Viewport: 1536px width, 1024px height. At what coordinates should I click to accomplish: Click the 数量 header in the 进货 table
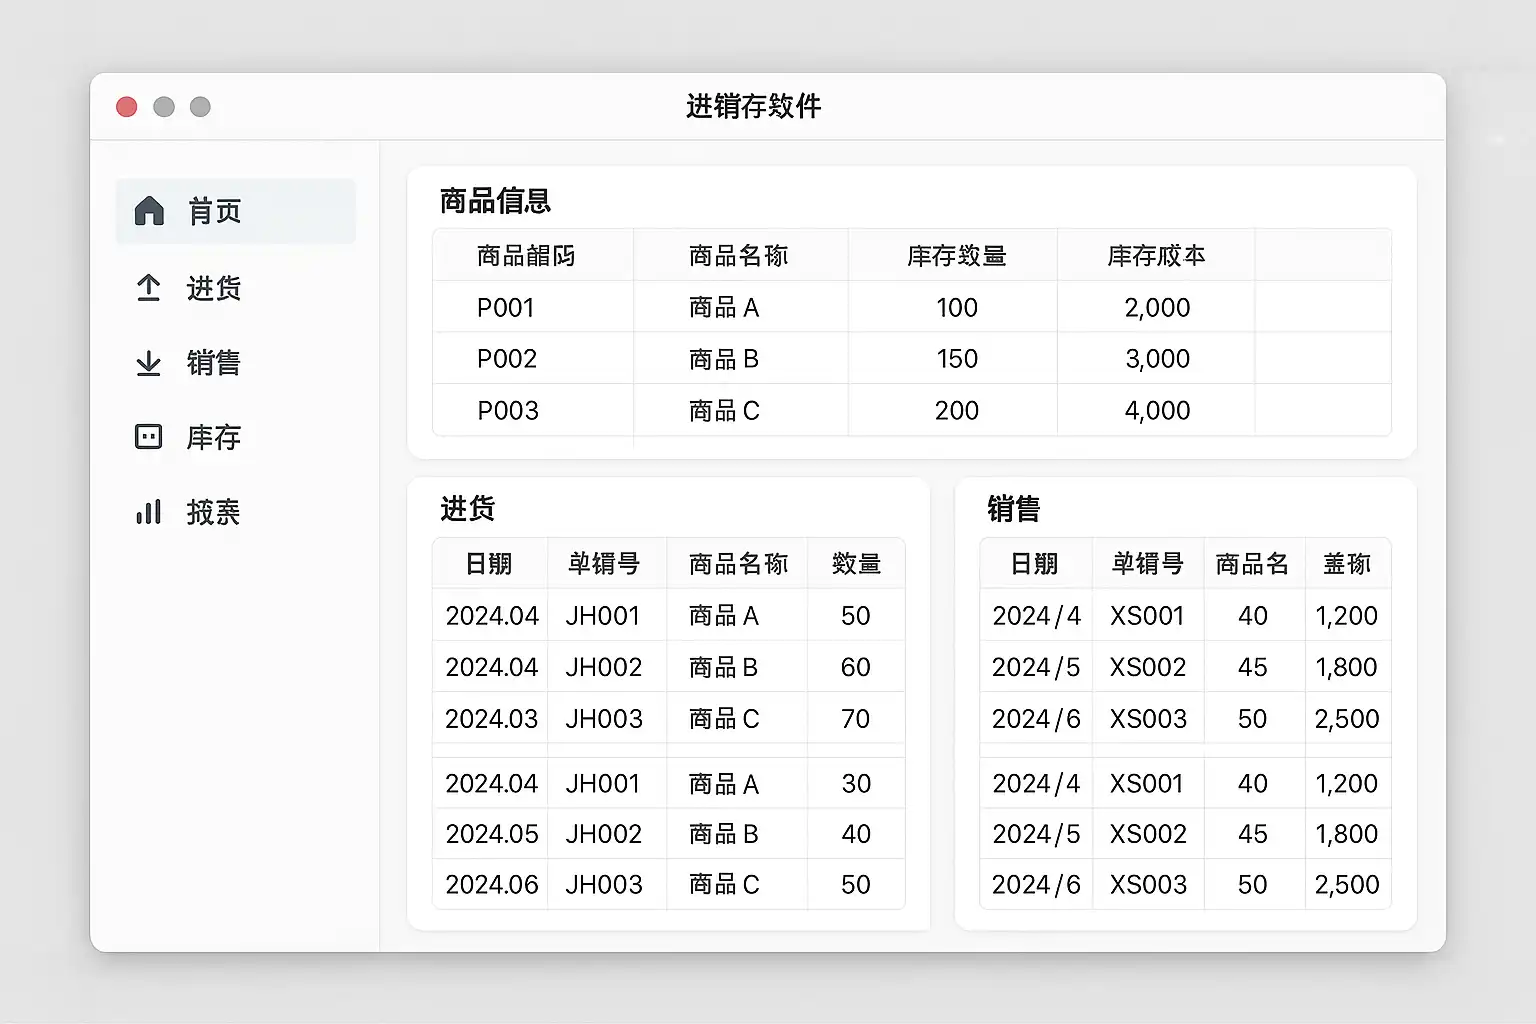[856, 564]
